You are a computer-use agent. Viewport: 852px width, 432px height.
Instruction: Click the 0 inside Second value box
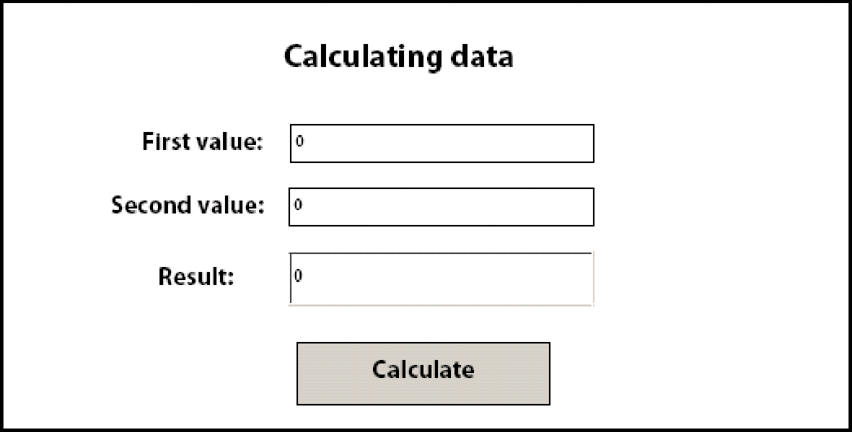[x=298, y=205]
